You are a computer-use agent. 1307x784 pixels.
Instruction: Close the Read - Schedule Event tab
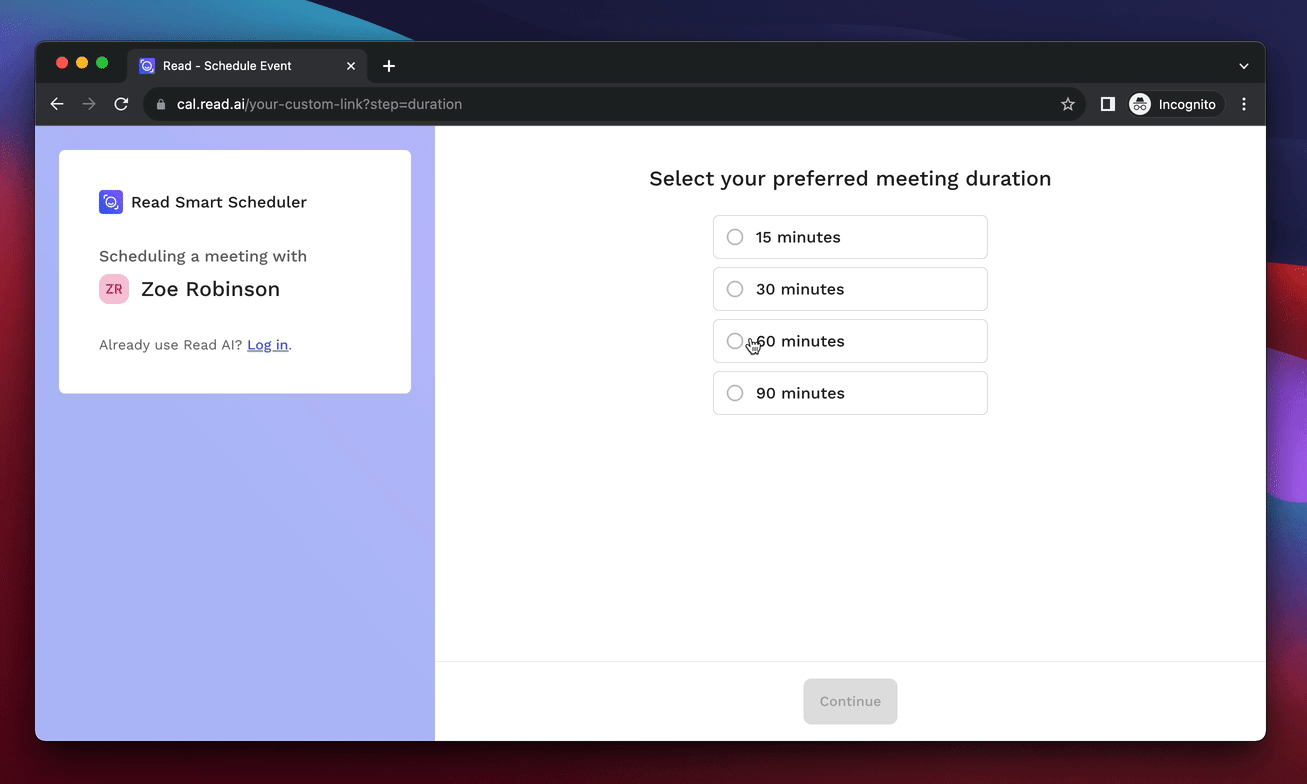click(351, 65)
